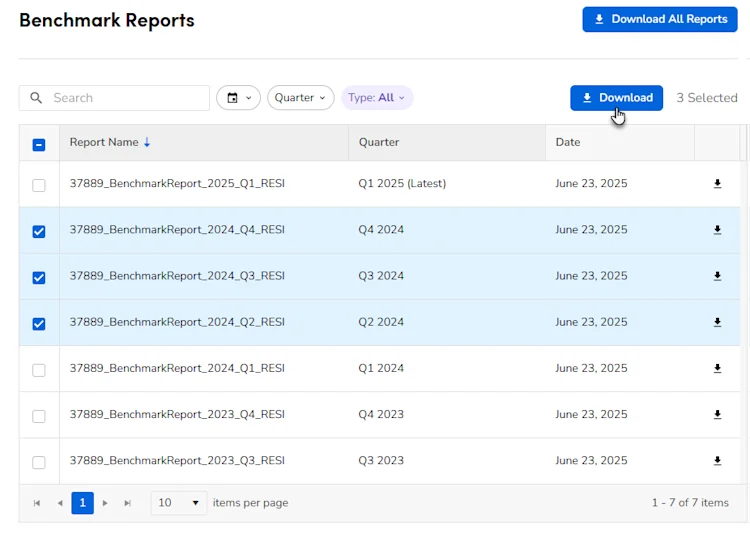Uncheck the 2024_Q2_RESI report checkbox
This screenshot has height=538, width=750.
(x=39, y=324)
